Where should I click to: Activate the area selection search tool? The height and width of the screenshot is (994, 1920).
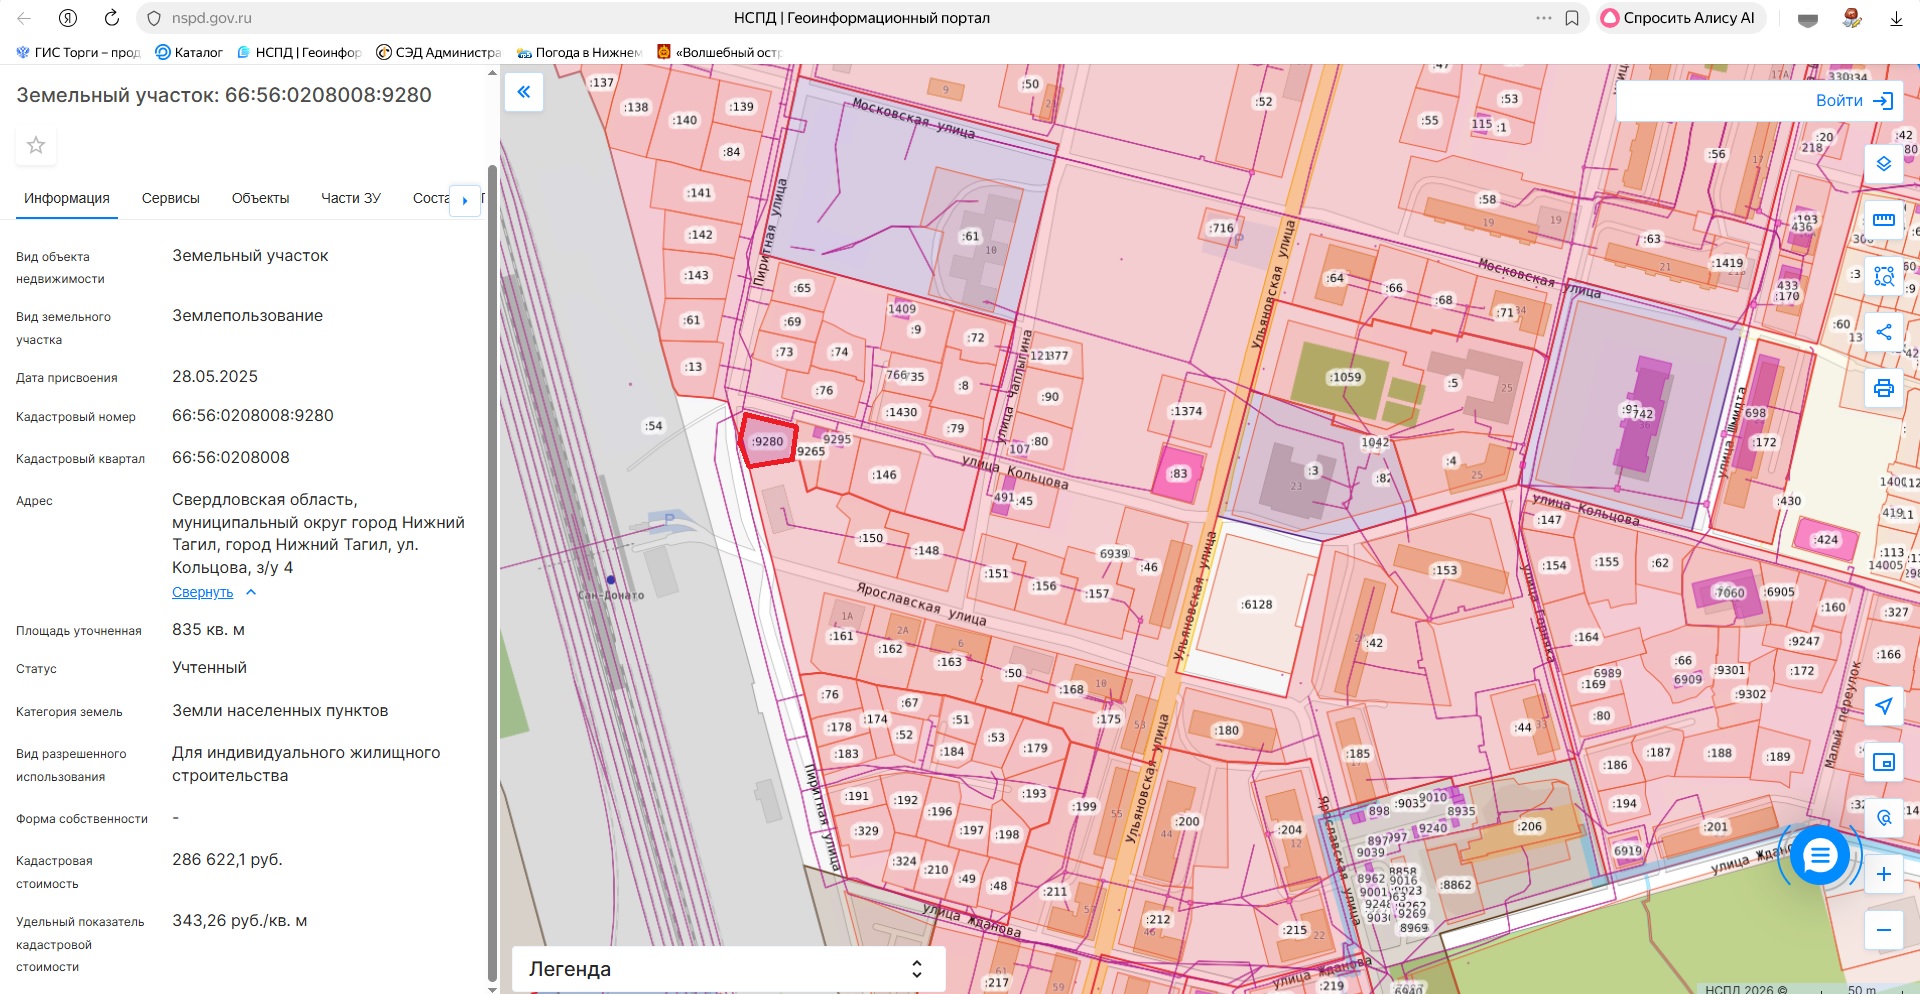(x=1883, y=276)
